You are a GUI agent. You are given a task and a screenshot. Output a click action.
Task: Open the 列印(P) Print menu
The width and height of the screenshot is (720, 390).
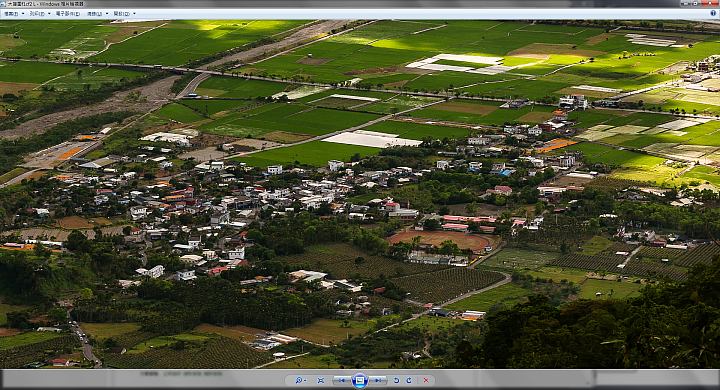click(x=39, y=14)
